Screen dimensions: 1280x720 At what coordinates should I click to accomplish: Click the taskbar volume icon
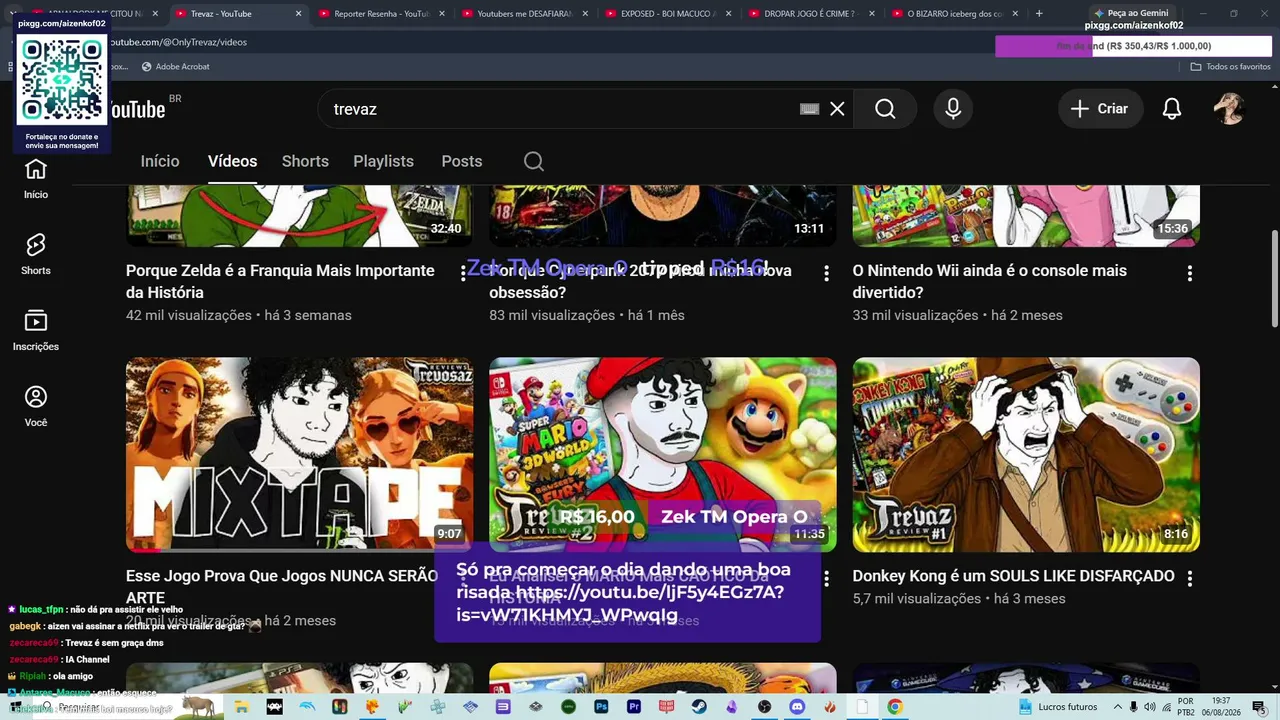pos(1151,707)
